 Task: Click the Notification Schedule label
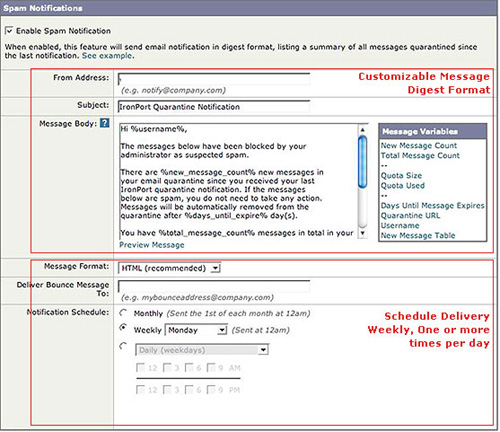click(x=68, y=312)
